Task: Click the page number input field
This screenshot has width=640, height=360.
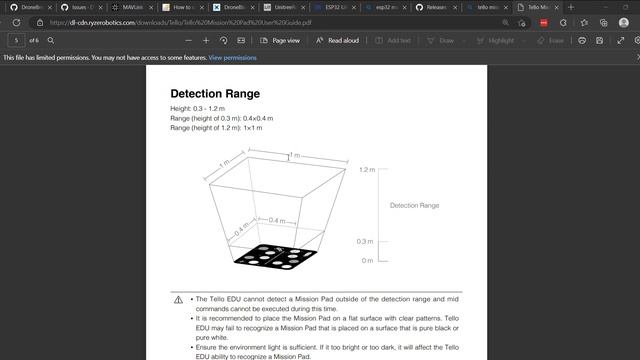Action: [x=16, y=40]
